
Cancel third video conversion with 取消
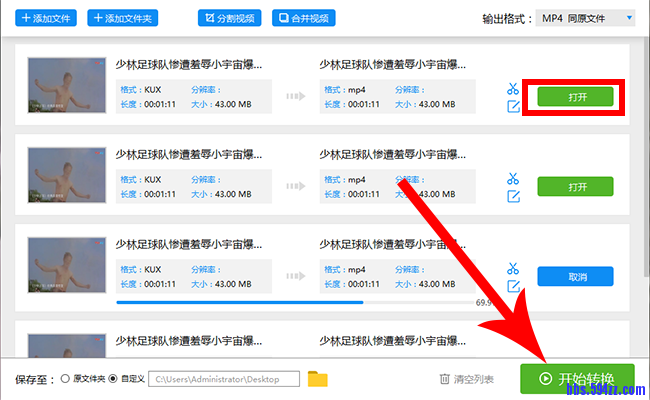(575, 276)
